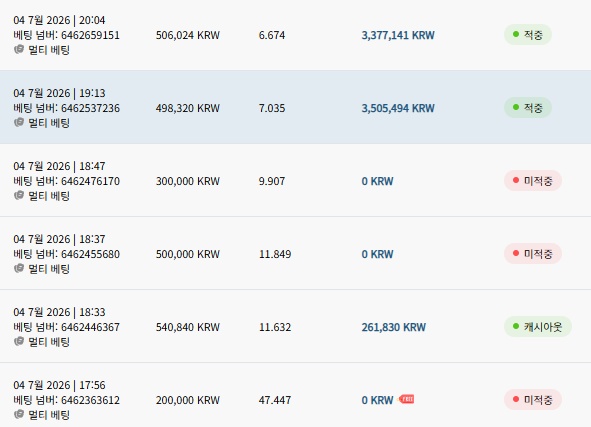Click 미적중 badge for bet 6462476170
The height and width of the screenshot is (427, 591).
point(533,181)
